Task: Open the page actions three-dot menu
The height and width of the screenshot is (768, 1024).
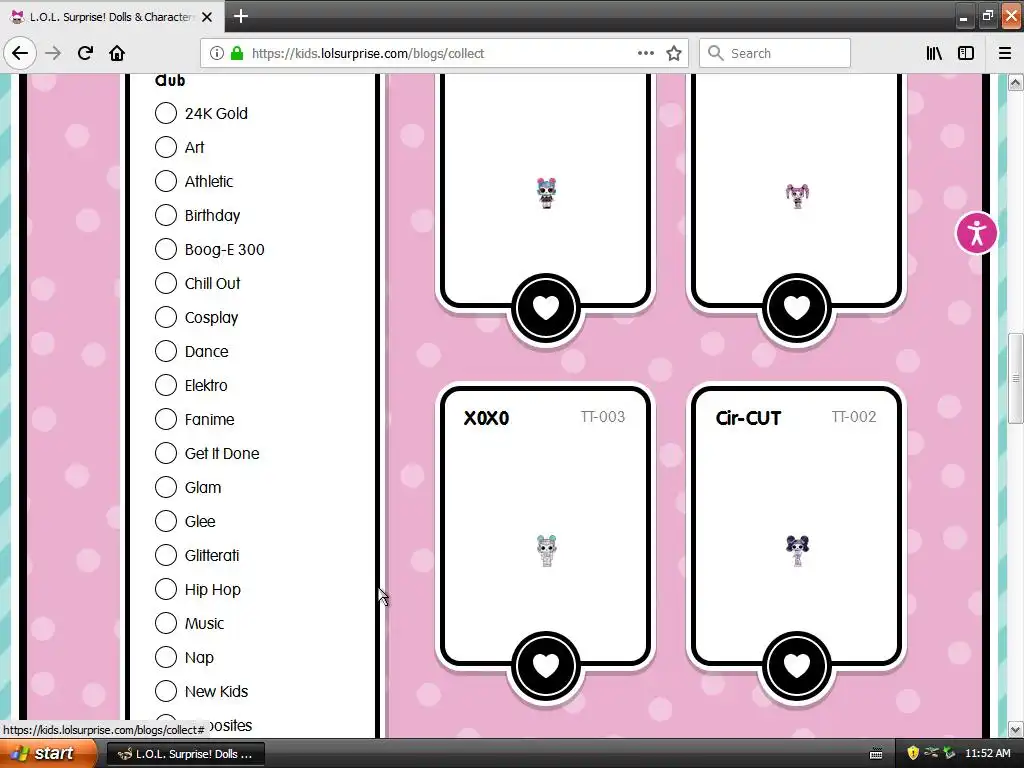Action: 646,53
